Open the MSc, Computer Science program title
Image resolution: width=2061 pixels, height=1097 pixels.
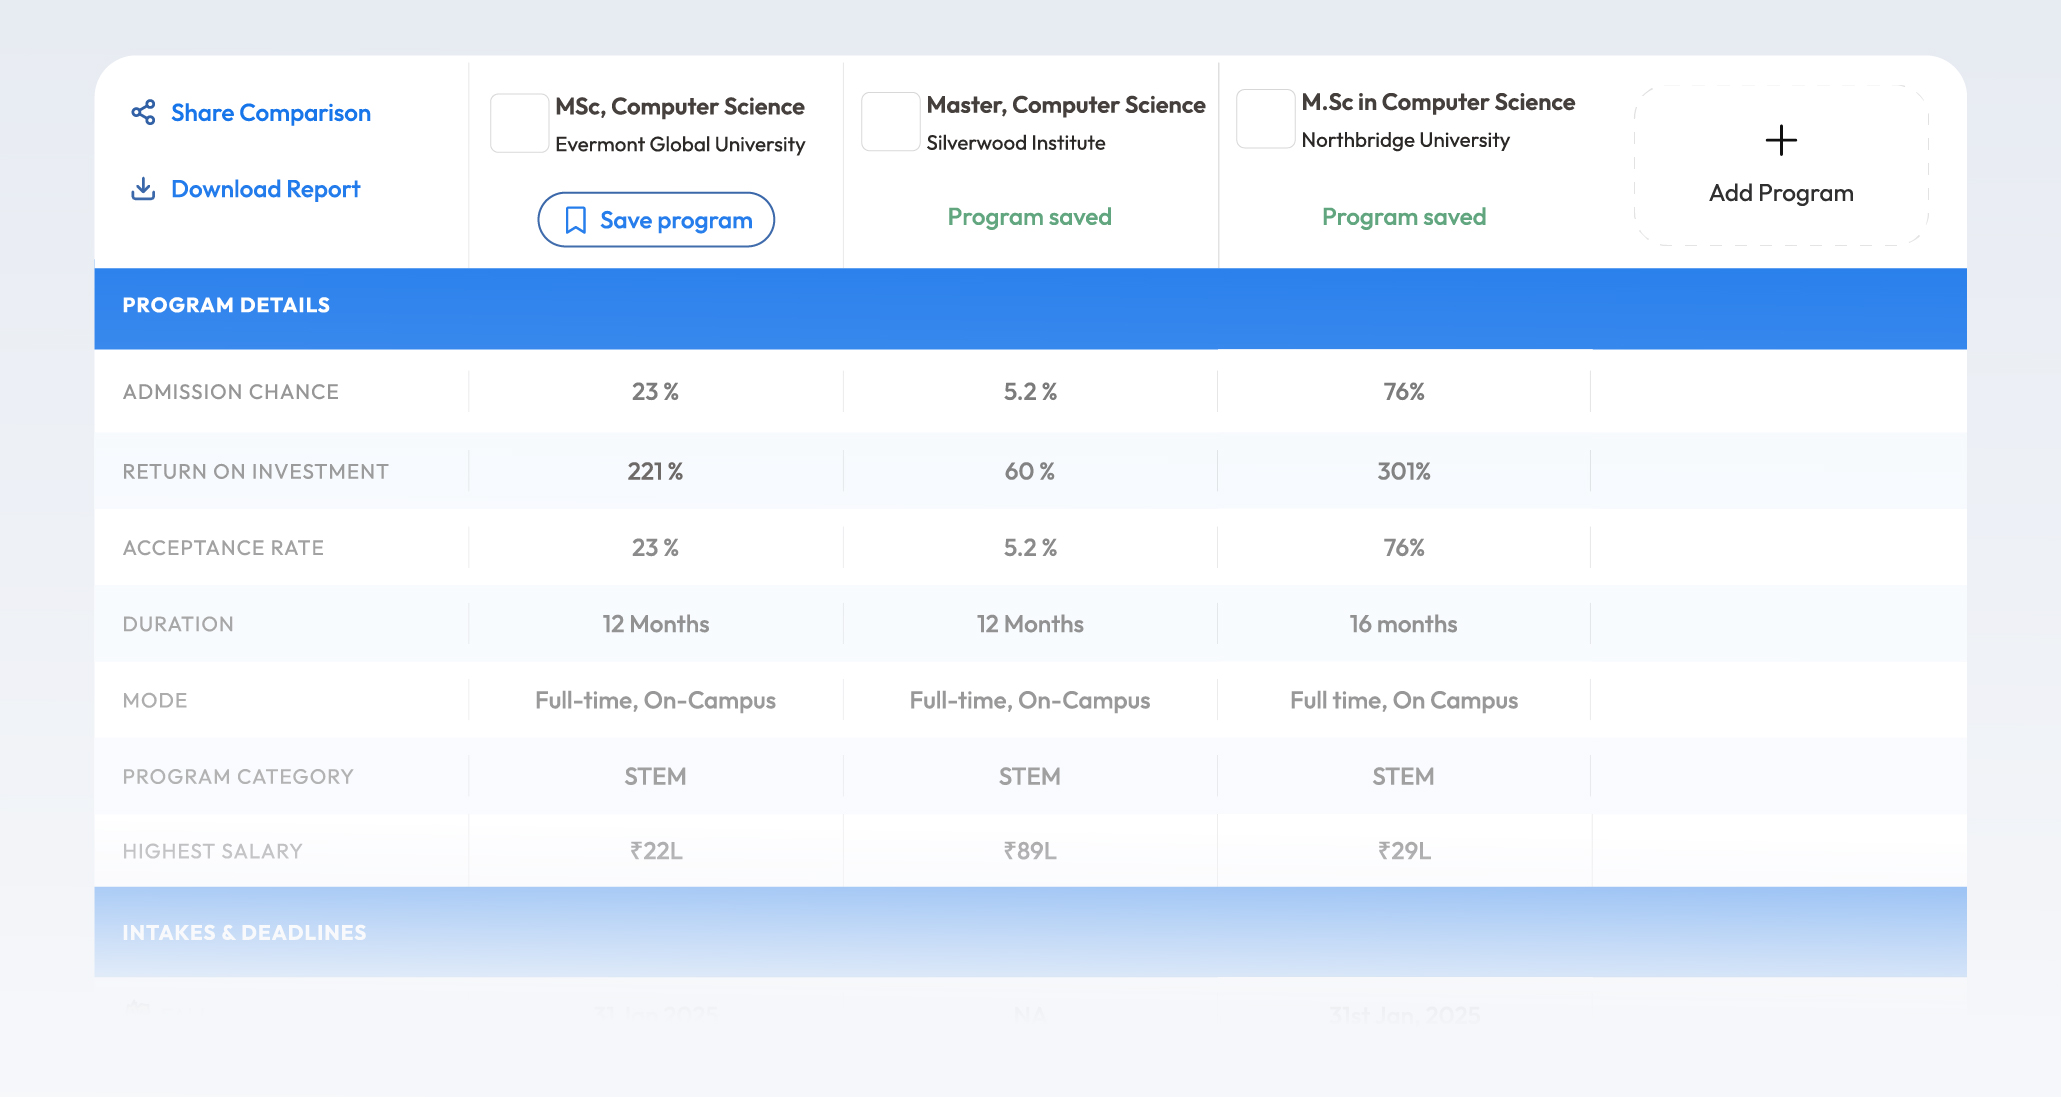pos(680,107)
